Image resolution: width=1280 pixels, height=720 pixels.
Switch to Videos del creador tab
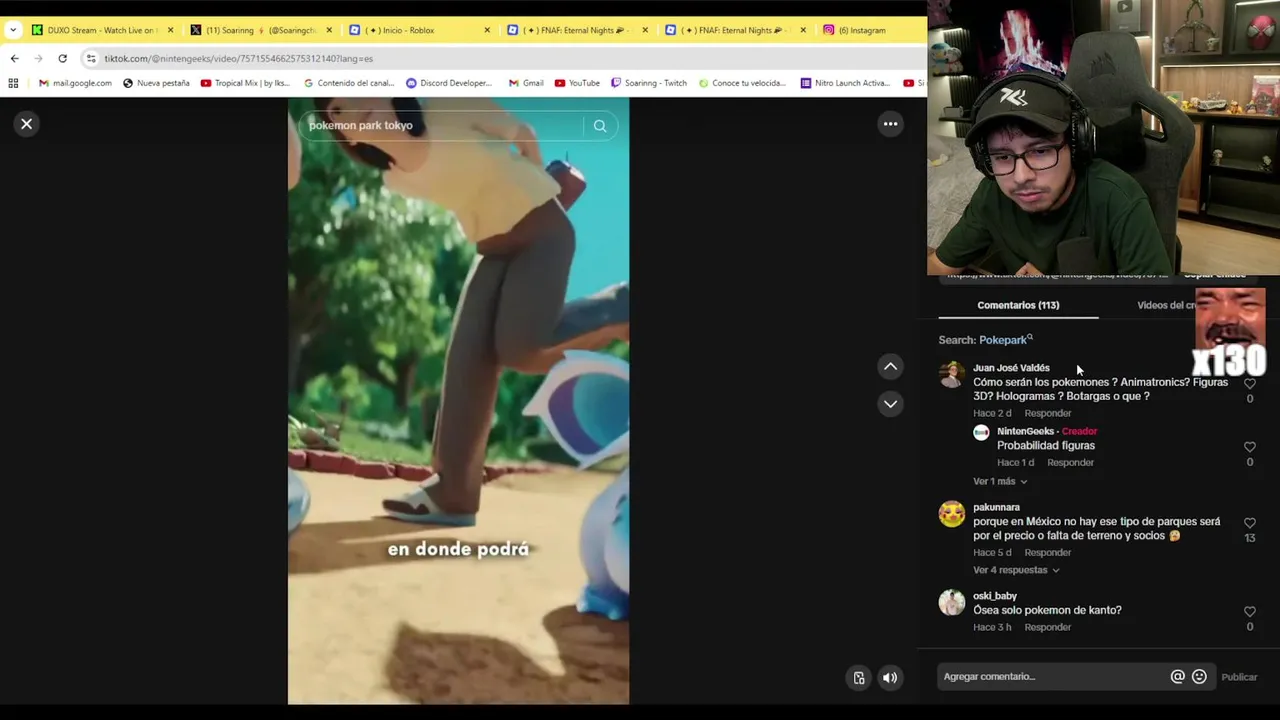click(x=1166, y=305)
